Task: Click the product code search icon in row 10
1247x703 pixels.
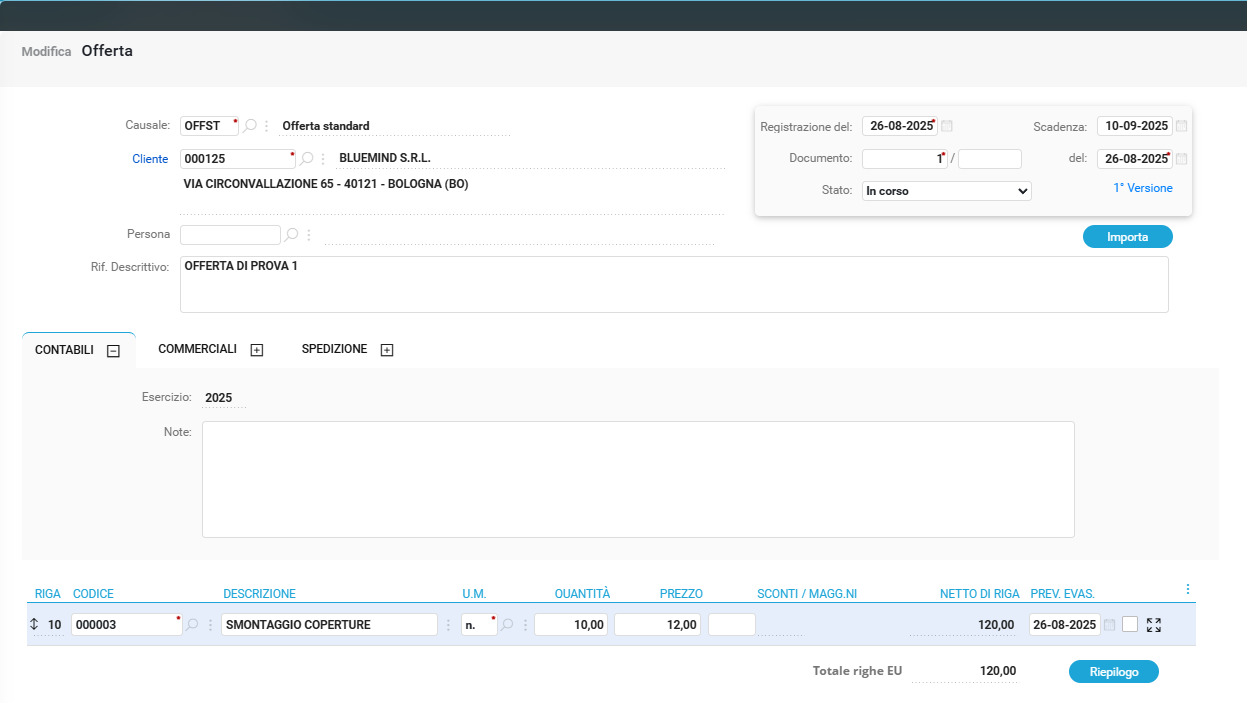Action: pyautogui.click(x=192, y=625)
